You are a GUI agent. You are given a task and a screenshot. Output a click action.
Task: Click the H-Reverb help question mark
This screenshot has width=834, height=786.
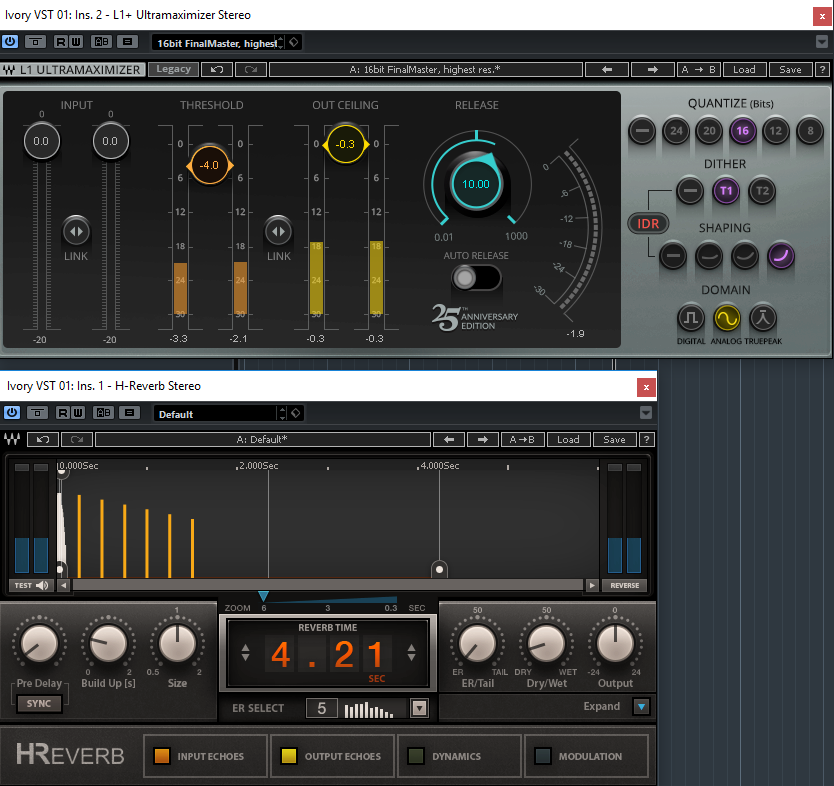pyautogui.click(x=647, y=439)
